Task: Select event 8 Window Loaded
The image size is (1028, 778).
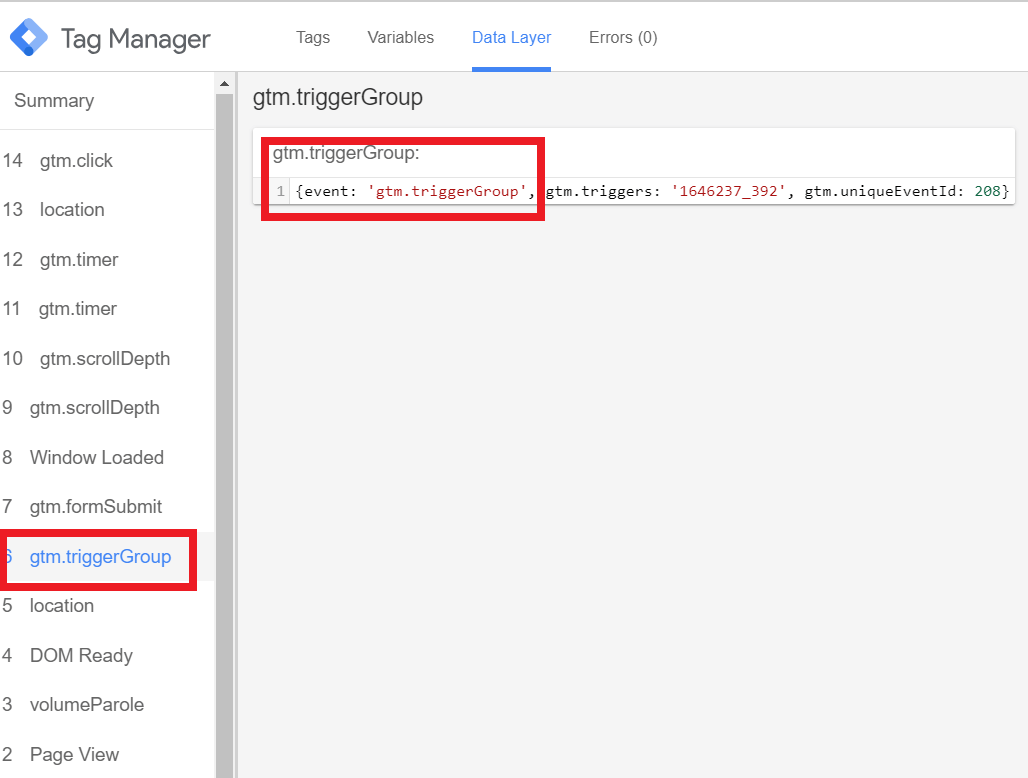Action: point(107,457)
